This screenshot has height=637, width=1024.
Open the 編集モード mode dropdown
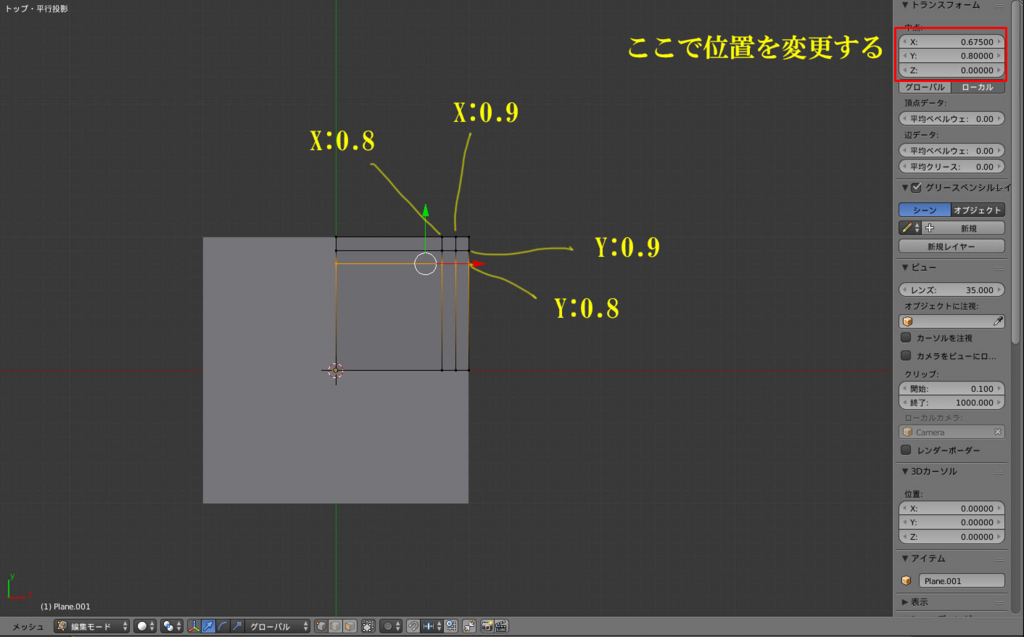coord(92,627)
